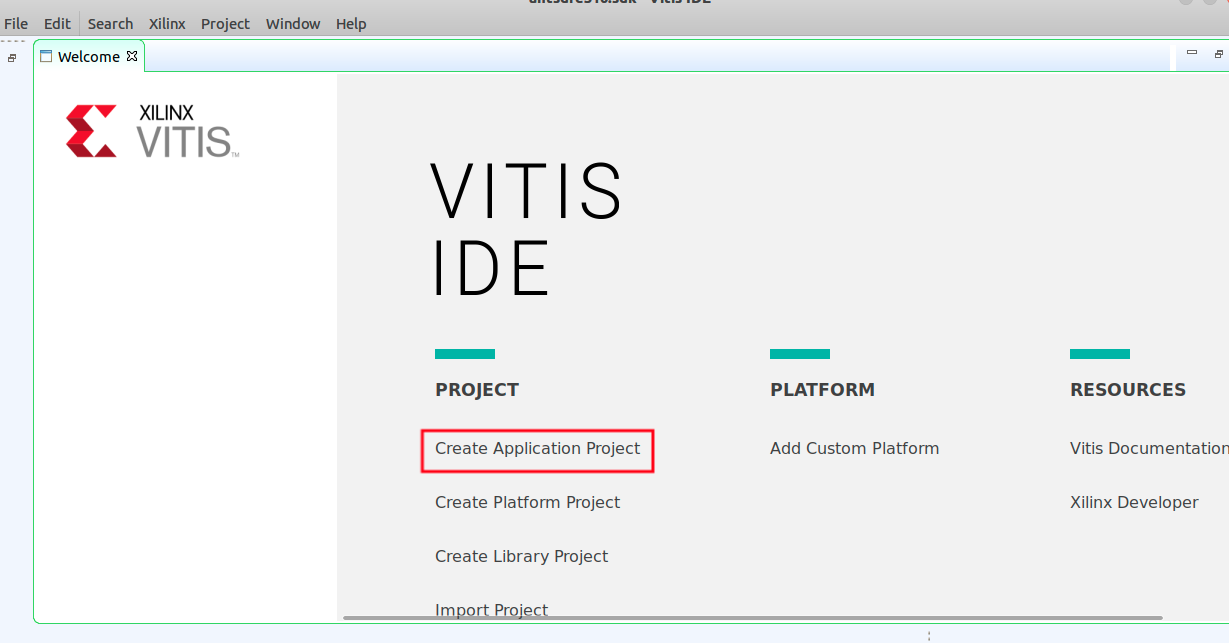Close the Welcome tab
Viewport: 1229px width, 643px height.
132,56
